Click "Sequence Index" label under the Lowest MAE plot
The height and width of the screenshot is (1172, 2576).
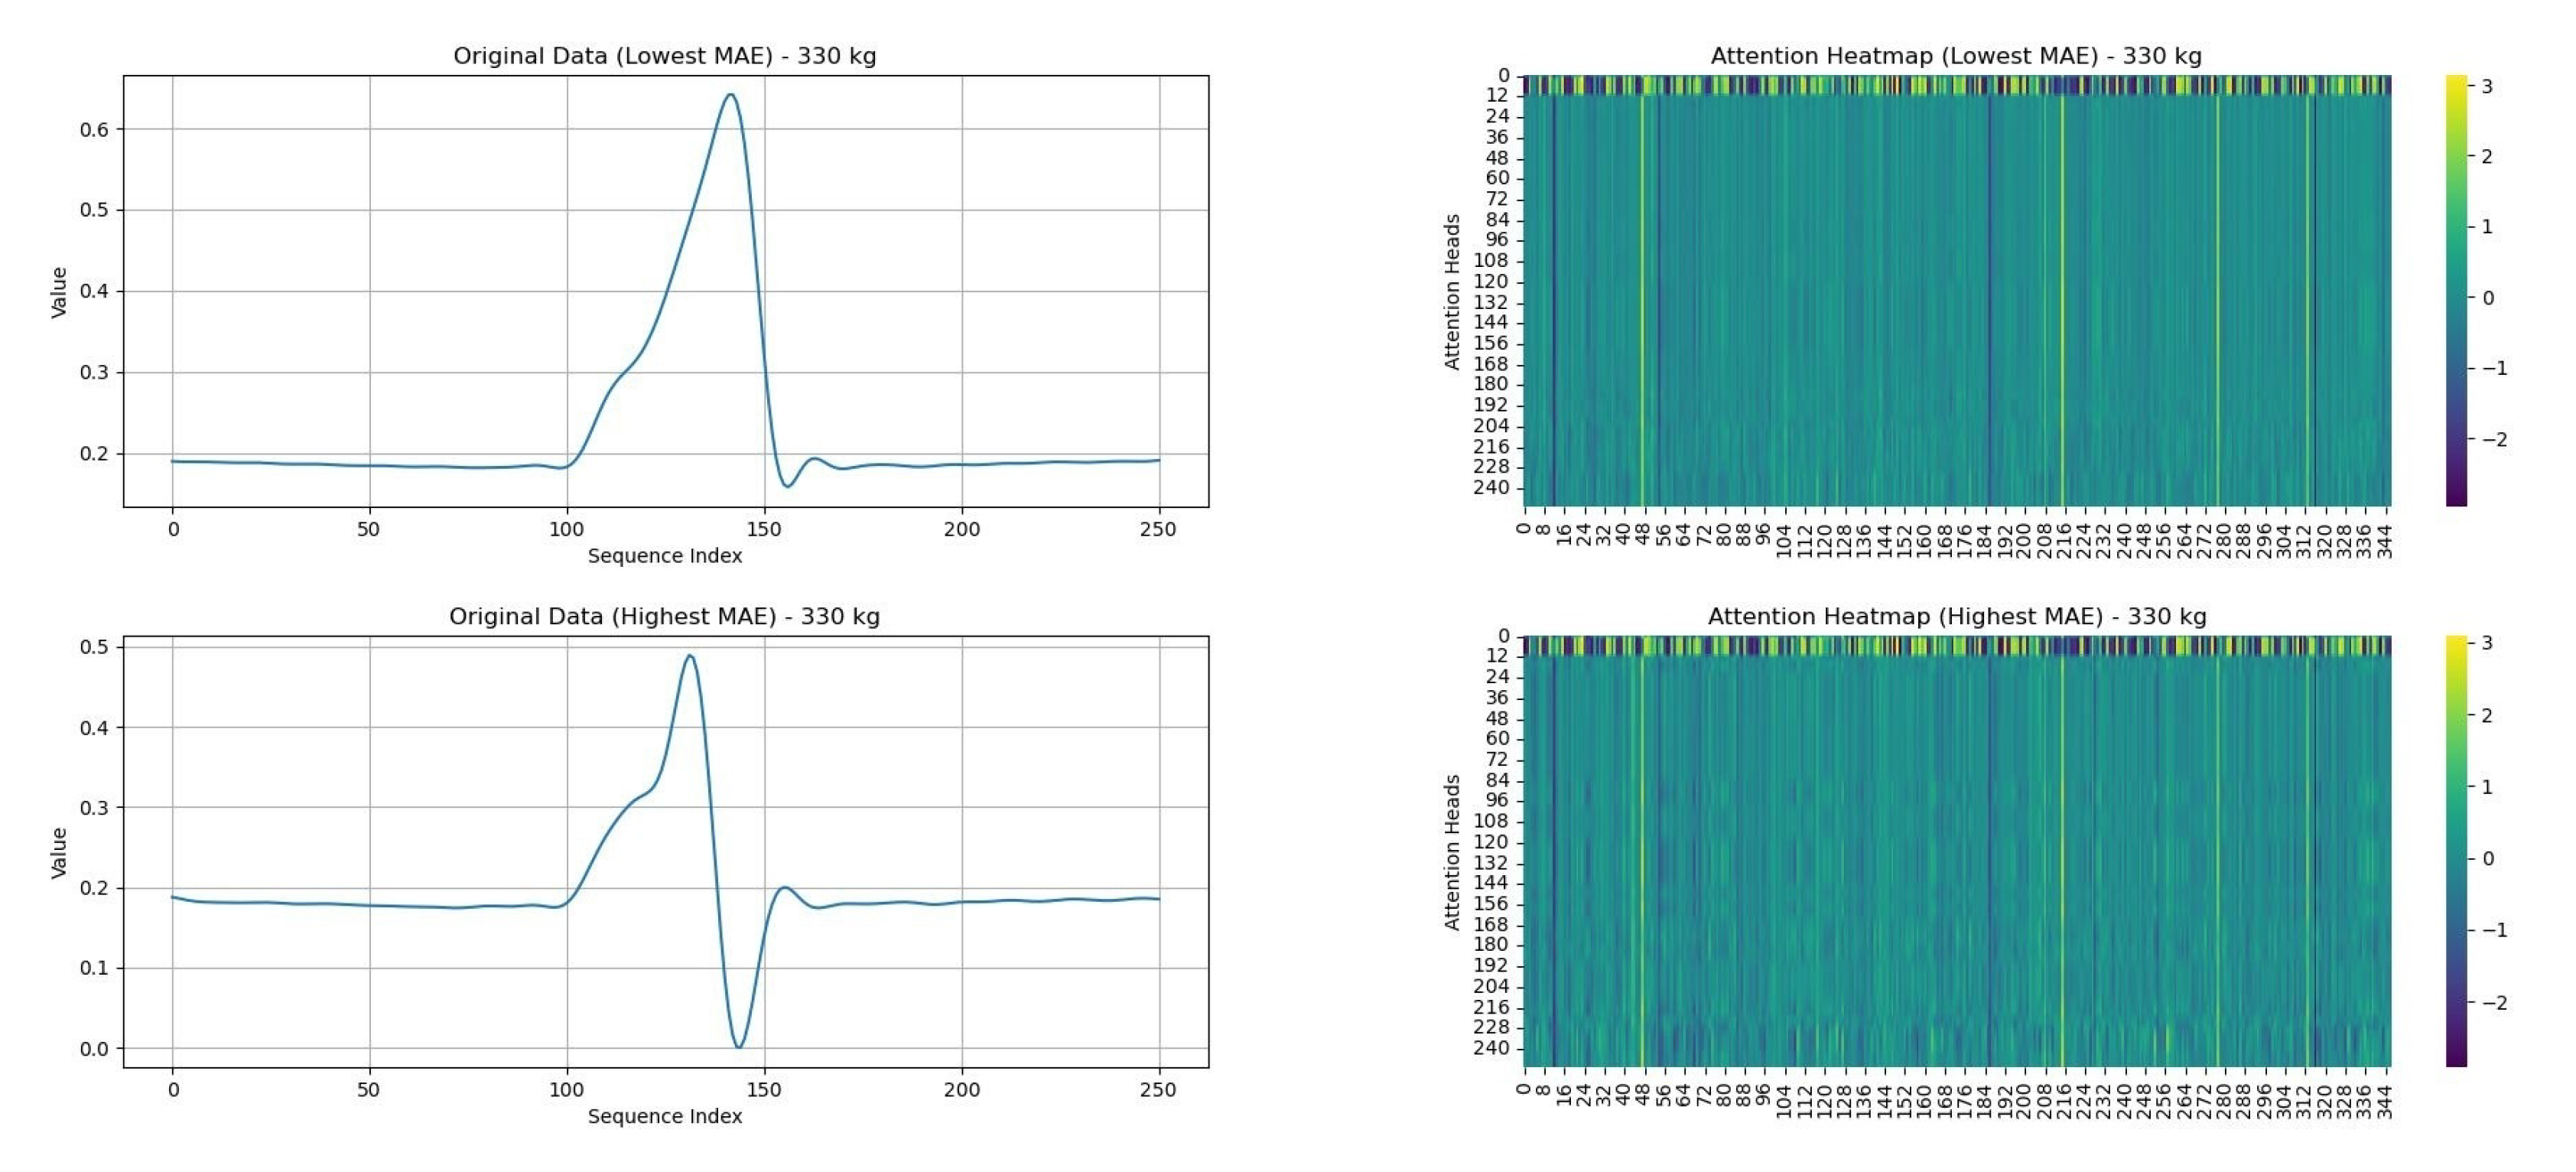[x=665, y=556]
